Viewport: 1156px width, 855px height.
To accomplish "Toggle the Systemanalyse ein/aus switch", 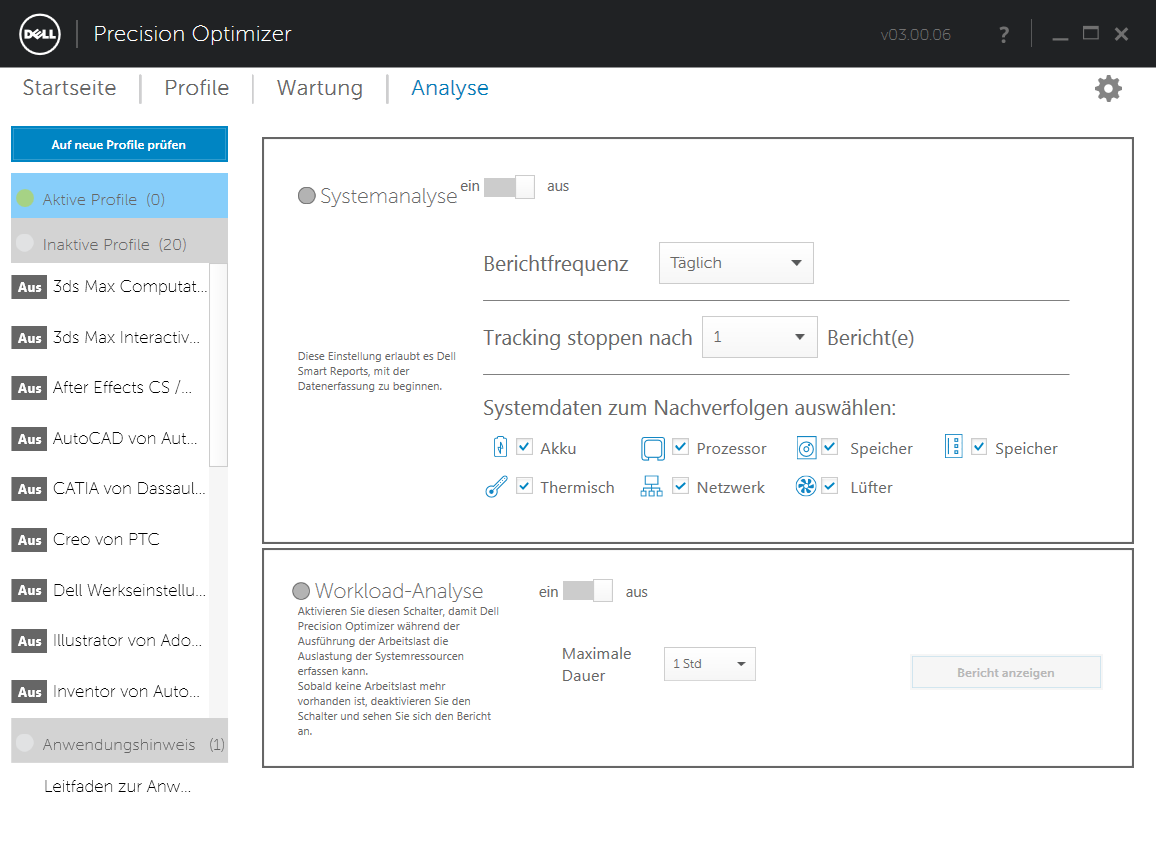I will tap(509, 186).
